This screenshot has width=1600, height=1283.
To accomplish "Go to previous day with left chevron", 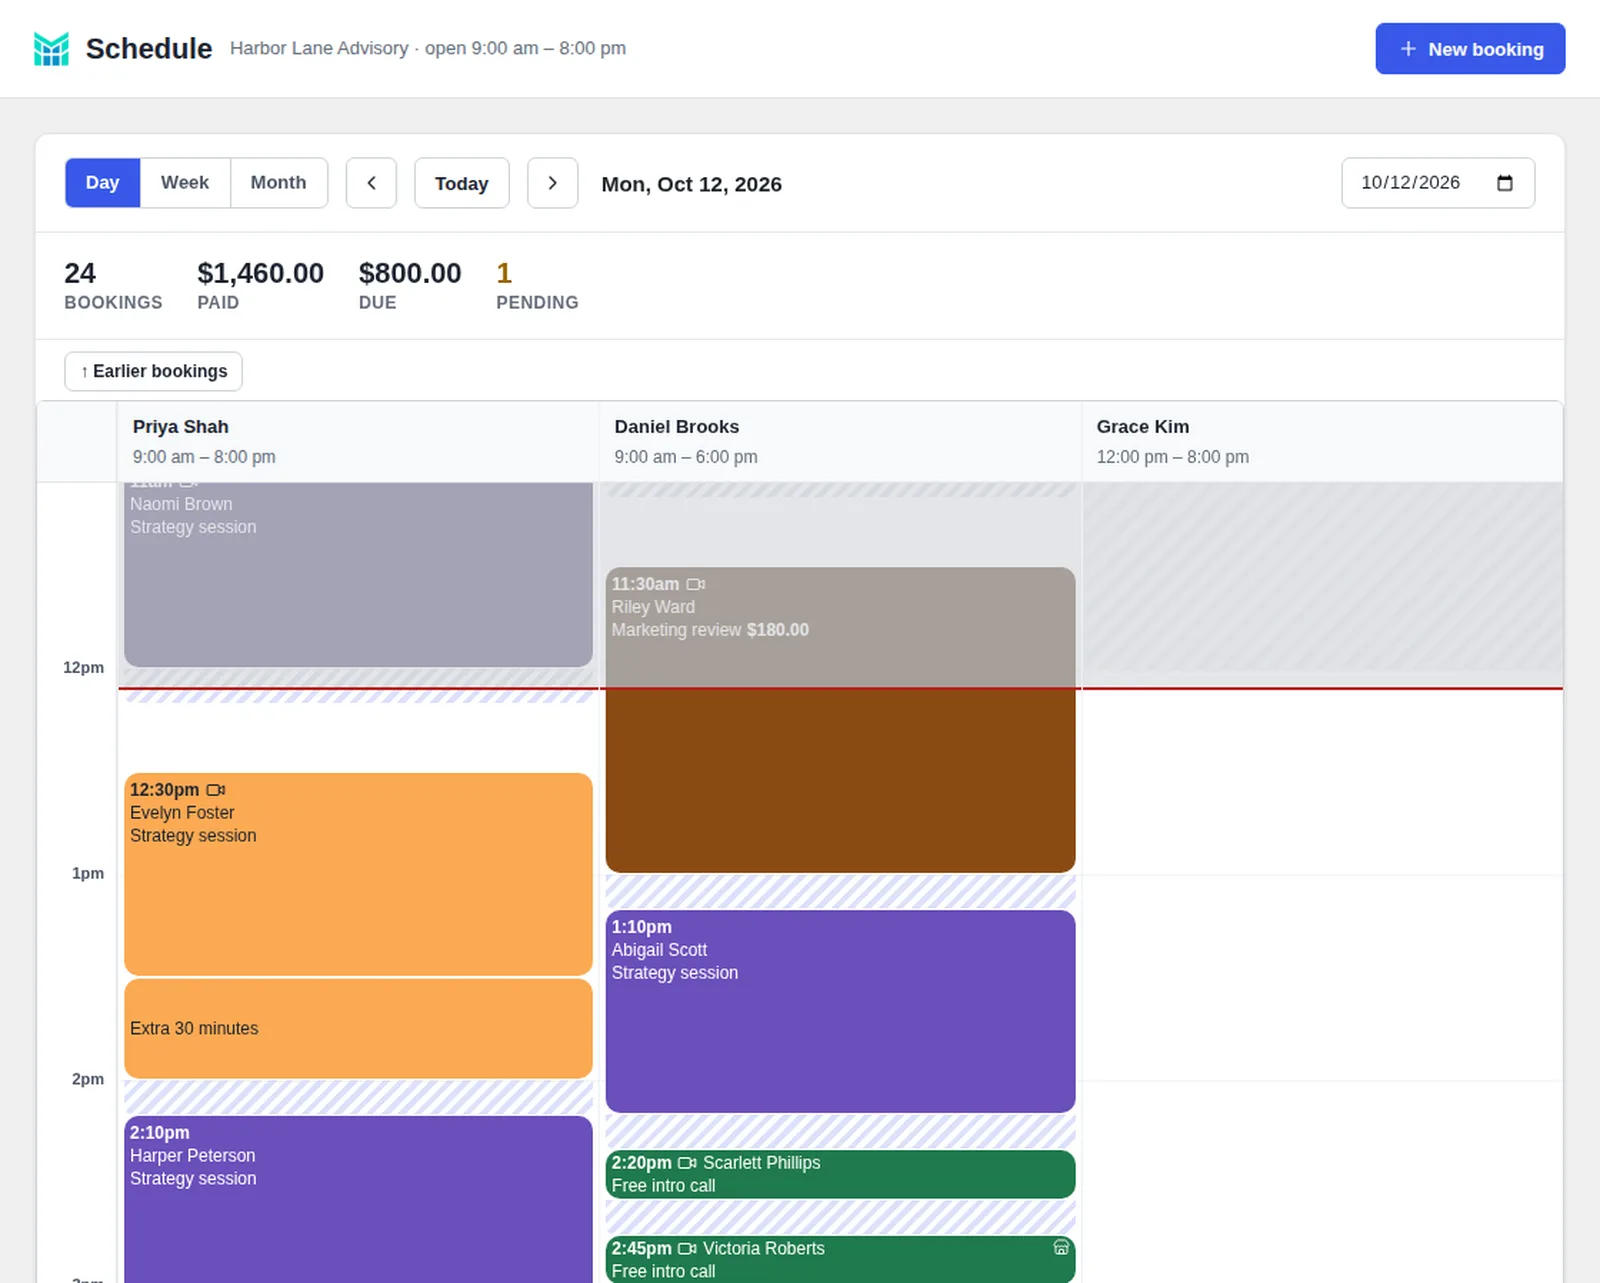I will click(371, 183).
